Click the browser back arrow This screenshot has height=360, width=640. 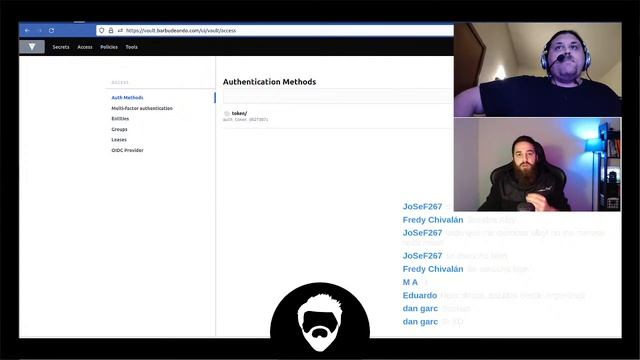click(x=27, y=31)
